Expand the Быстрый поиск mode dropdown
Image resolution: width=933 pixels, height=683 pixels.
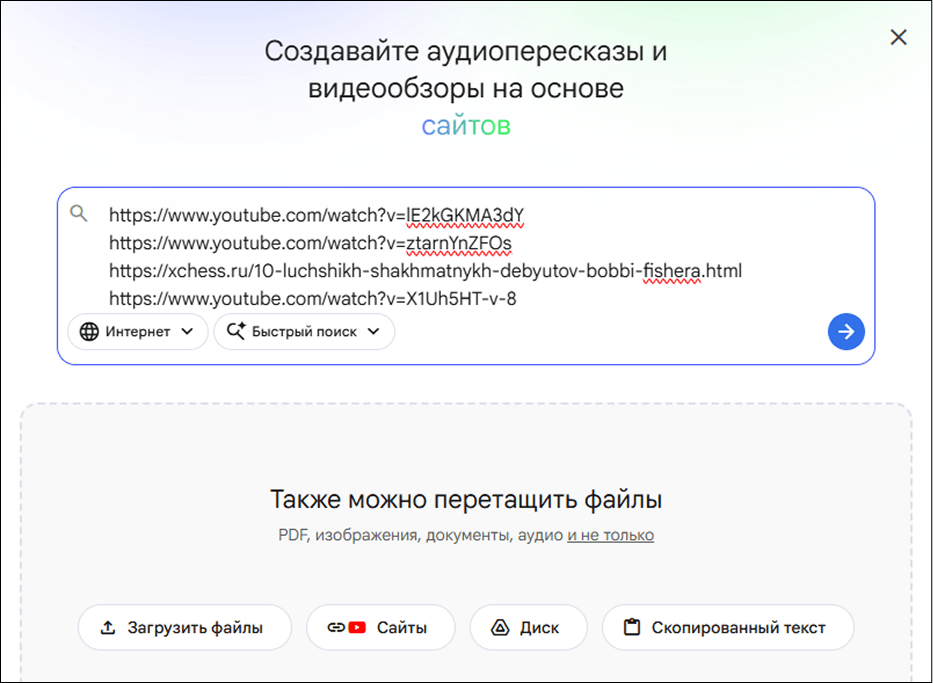pyautogui.click(x=304, y=331)
